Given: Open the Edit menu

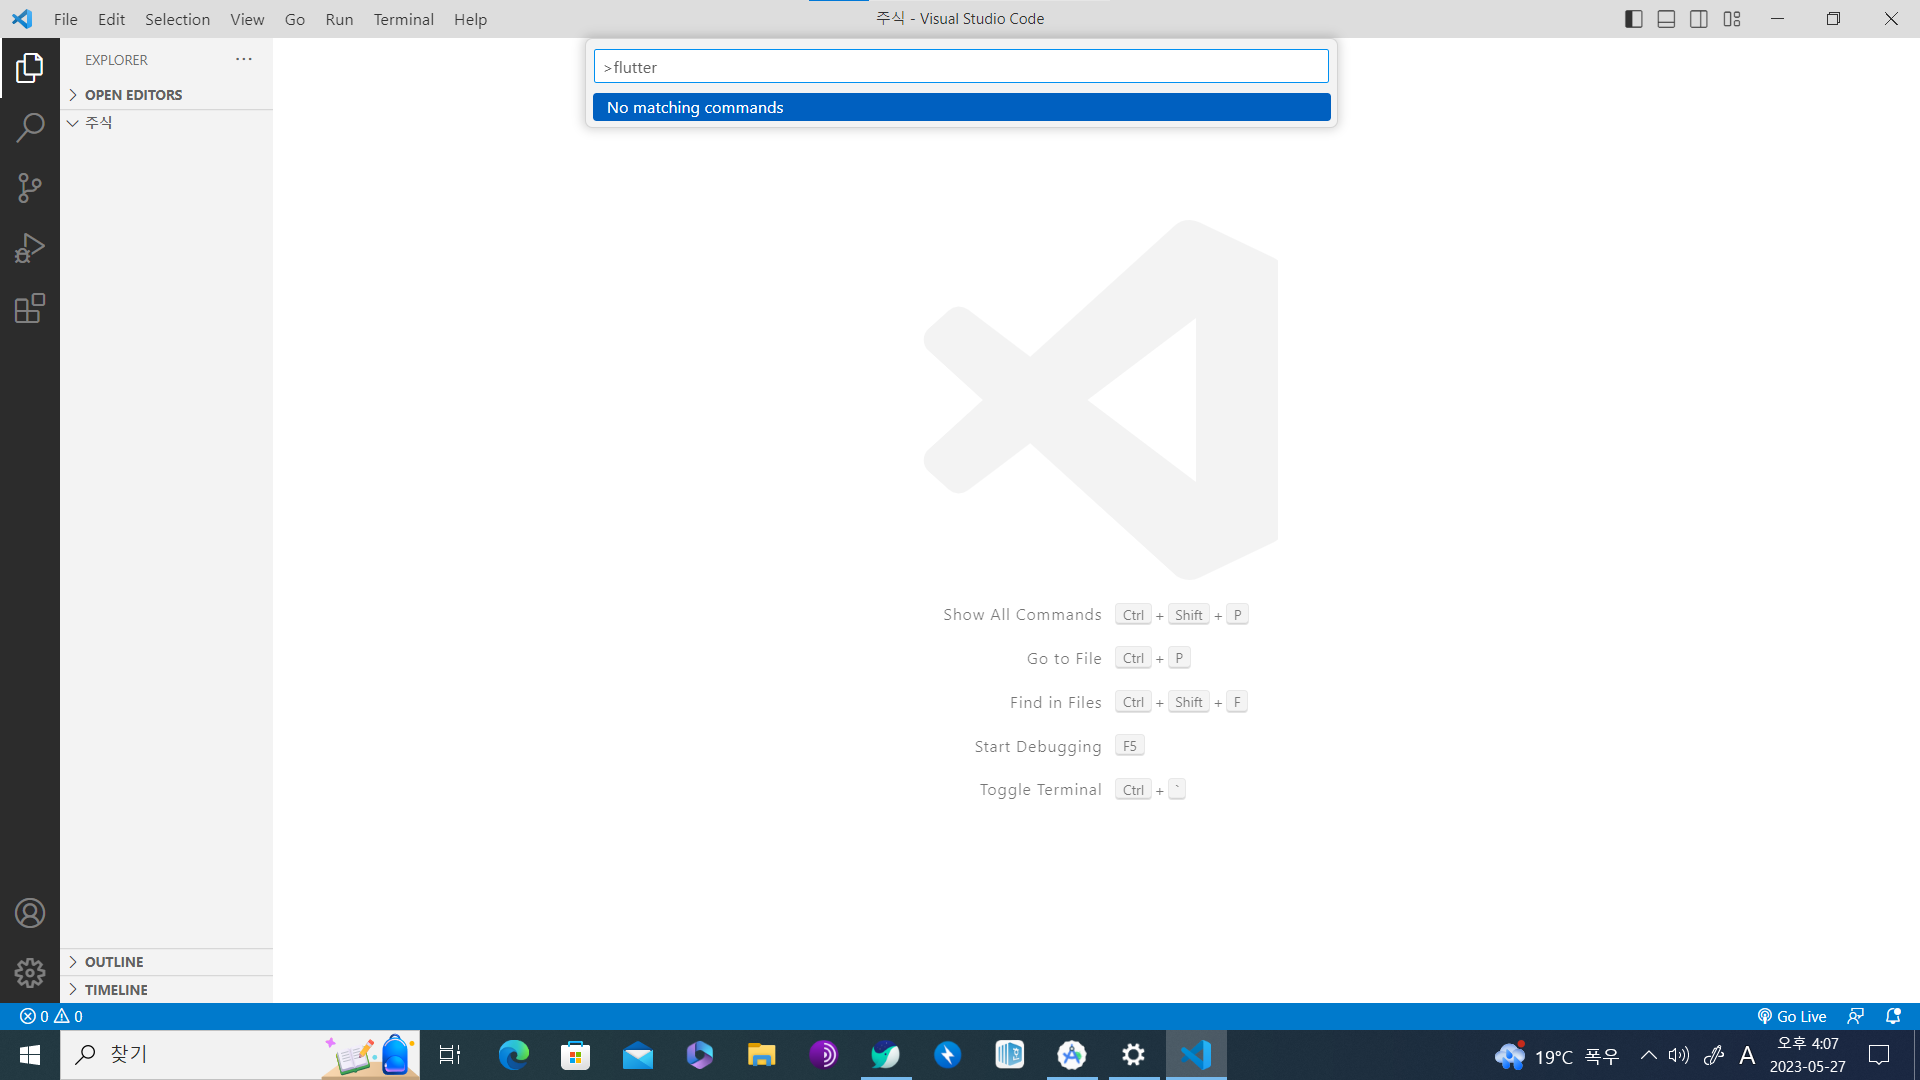Looking at the screenshot, I should tap(112, 19).
